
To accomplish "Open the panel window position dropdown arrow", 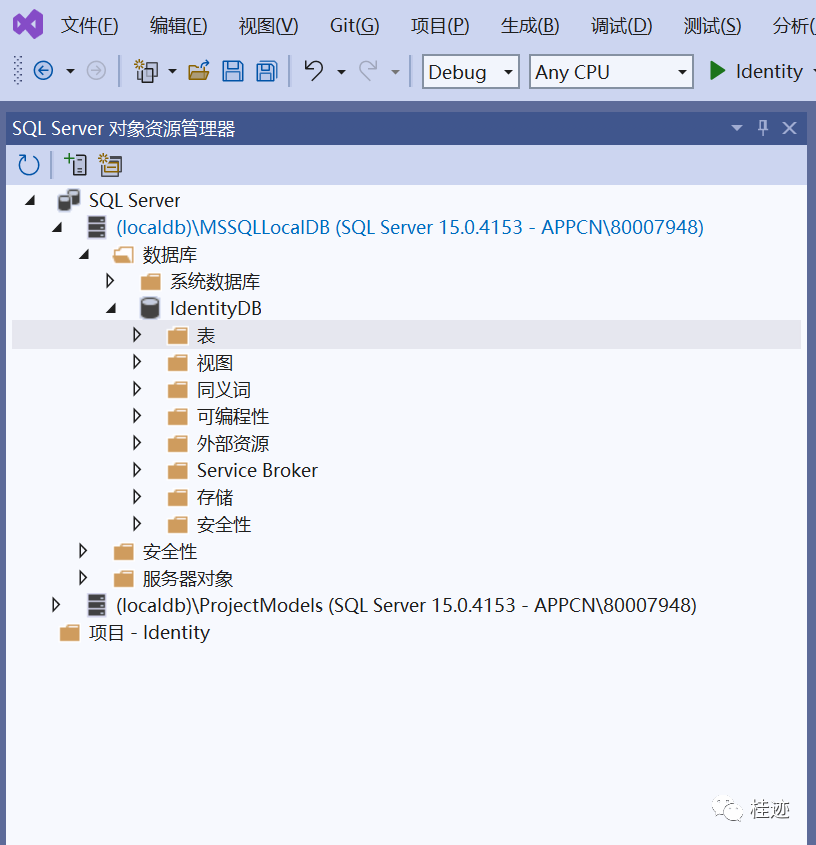I will pos(737,128).
